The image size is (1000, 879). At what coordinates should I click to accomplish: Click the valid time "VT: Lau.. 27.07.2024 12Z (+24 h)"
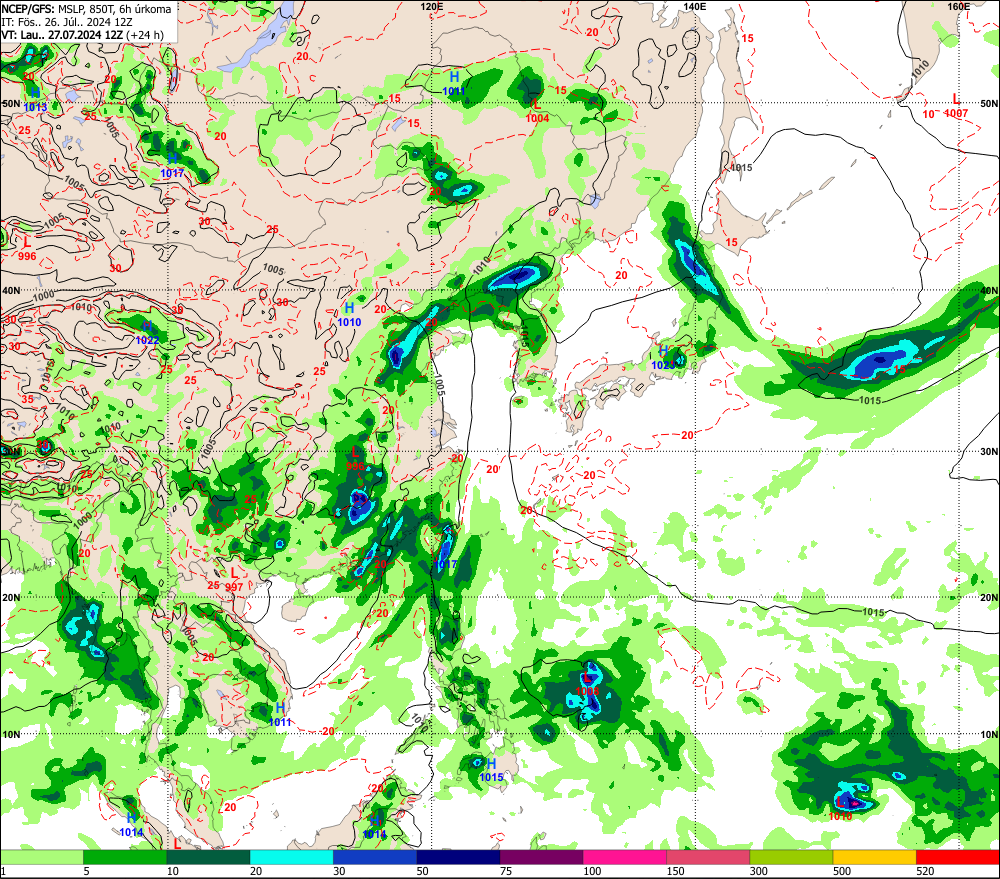(82, 35)
